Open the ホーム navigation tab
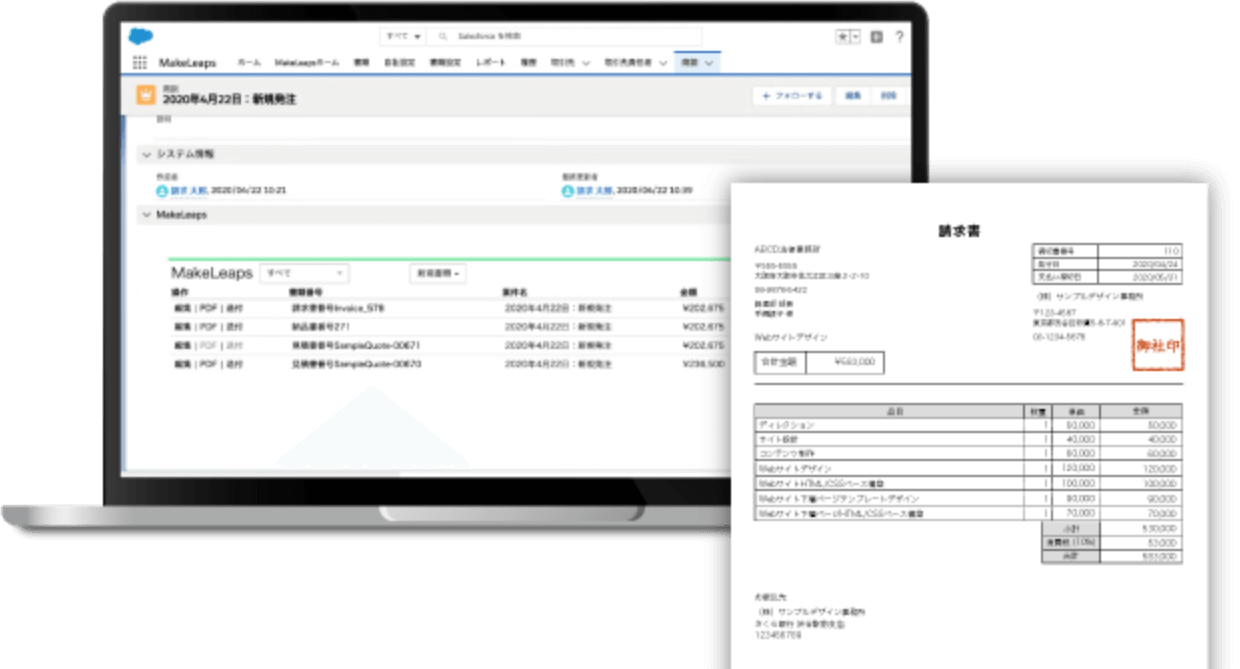This screenshot has width=1240, height=669. [249, 63]
